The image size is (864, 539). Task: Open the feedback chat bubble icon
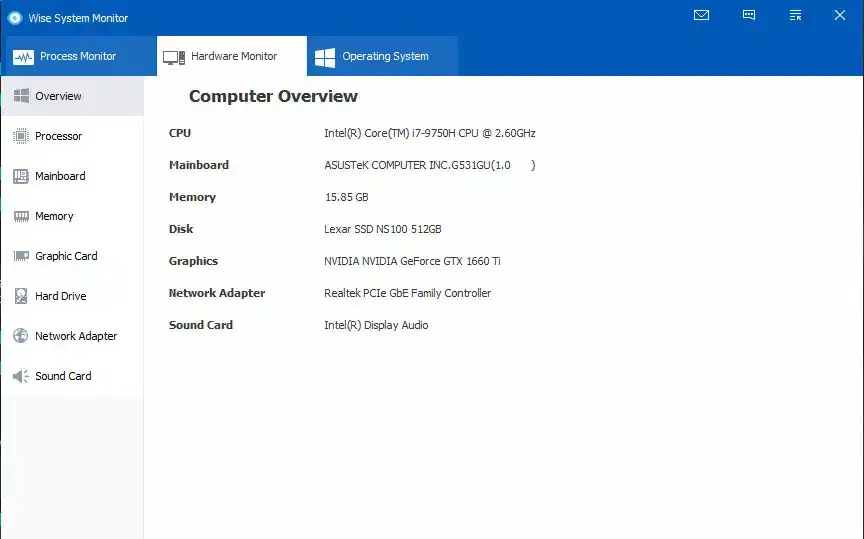(748, 15)
